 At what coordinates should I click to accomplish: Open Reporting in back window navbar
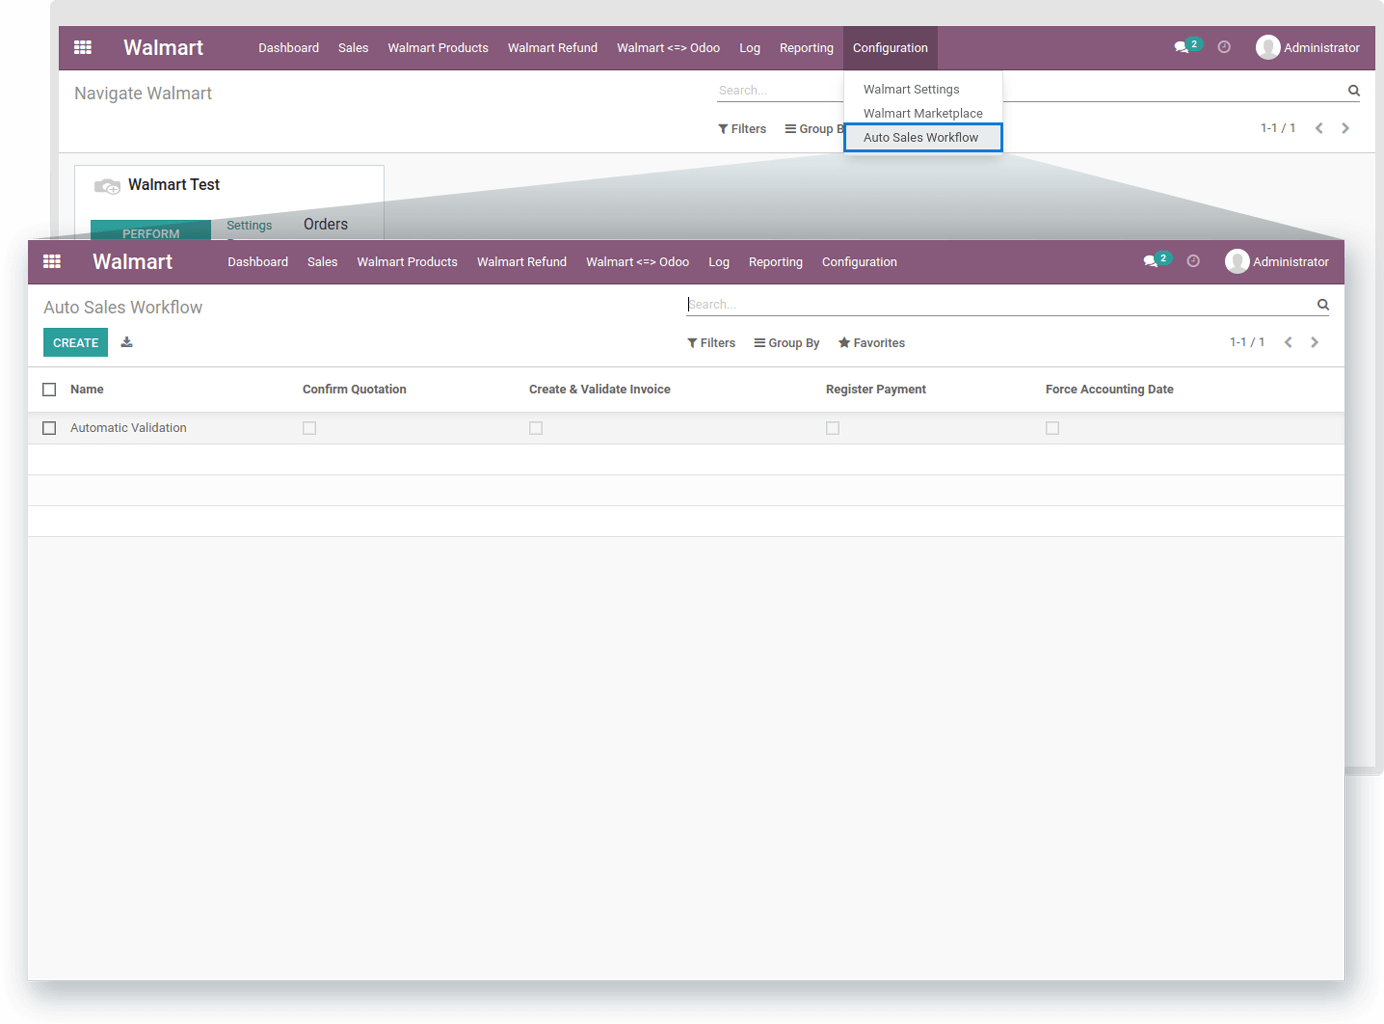pyautogui.click(x=806, y=48)
